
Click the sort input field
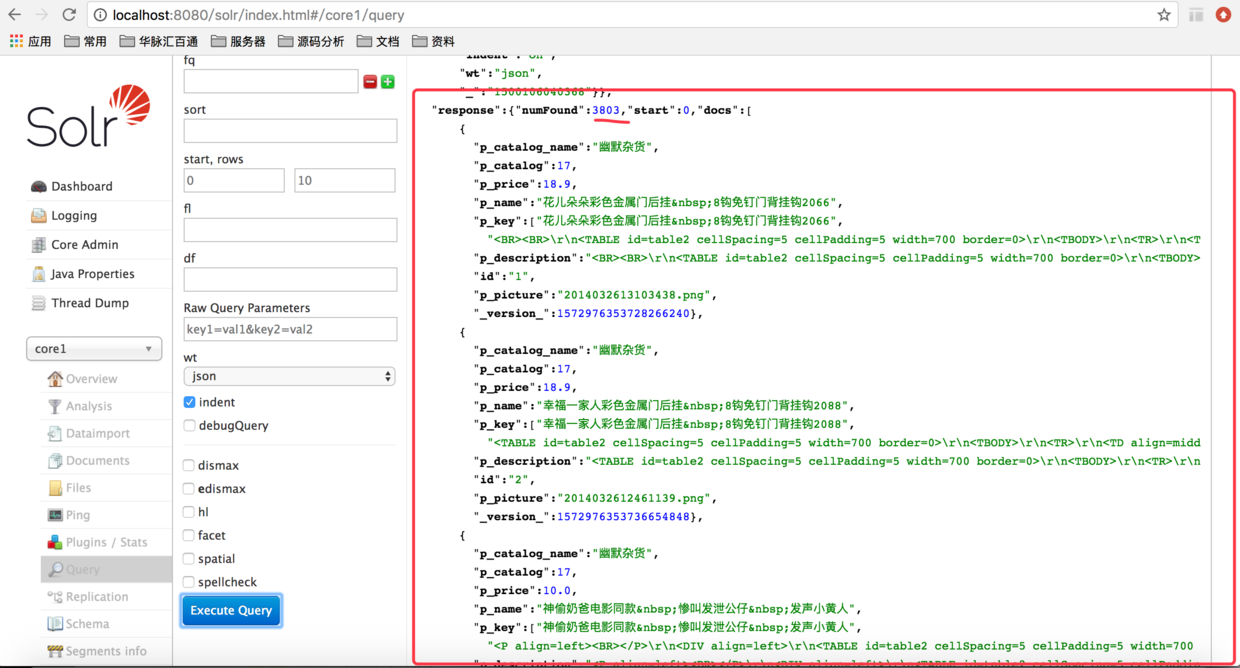(x=290, y=131)
